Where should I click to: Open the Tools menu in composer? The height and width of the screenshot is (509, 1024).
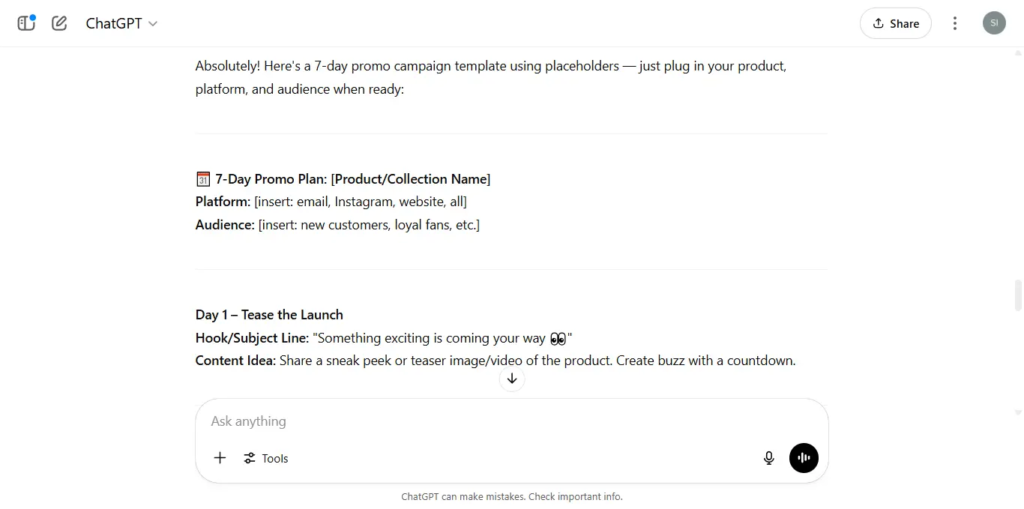pos(266,458)
